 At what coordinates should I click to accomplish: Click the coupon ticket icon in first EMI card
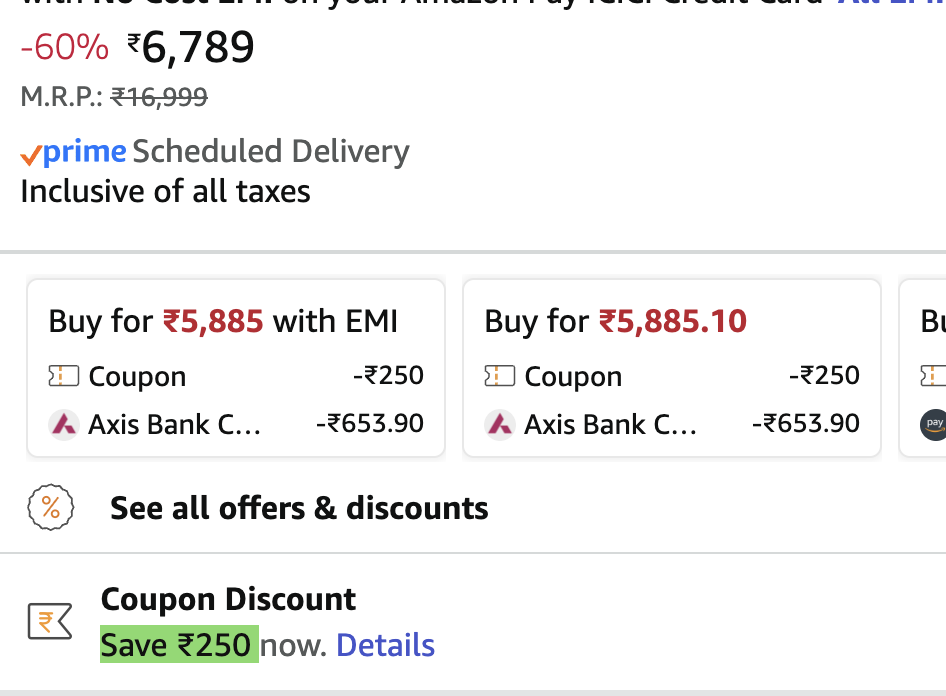coord(63,376)
